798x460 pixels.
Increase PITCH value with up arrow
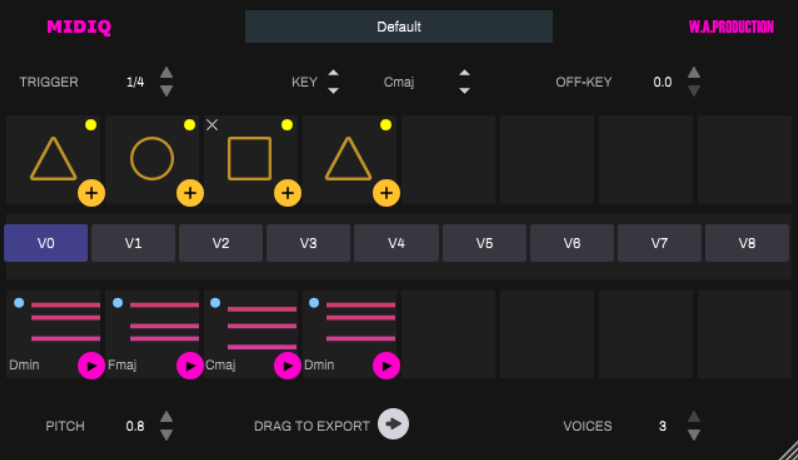(x=166, y=417)
